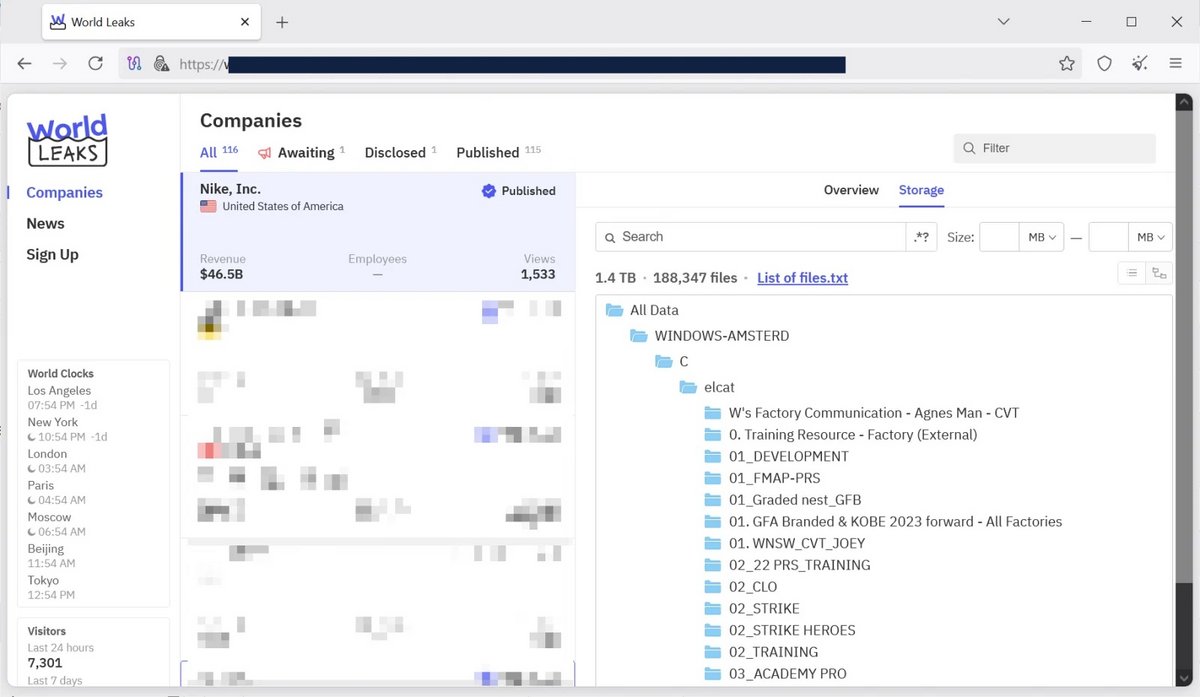Click the browser back arrow

[x=25, y=63]
